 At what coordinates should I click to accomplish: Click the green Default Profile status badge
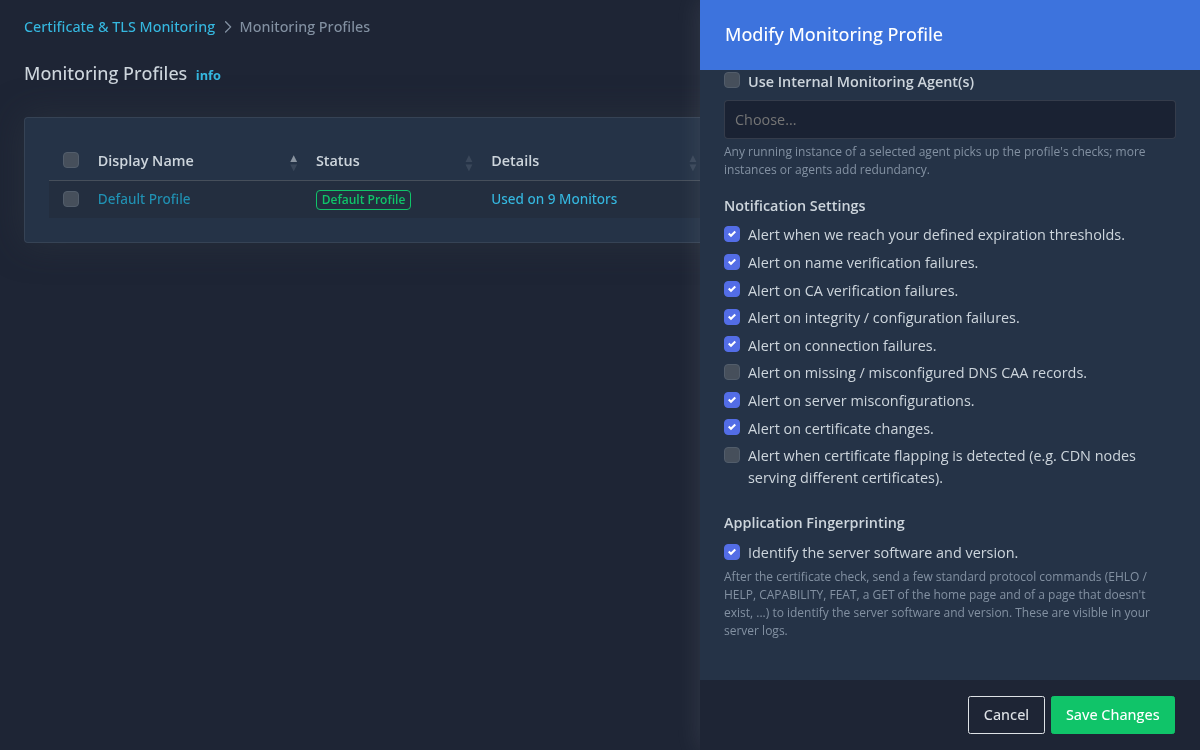pyautogui.click(x=363, y=200)
